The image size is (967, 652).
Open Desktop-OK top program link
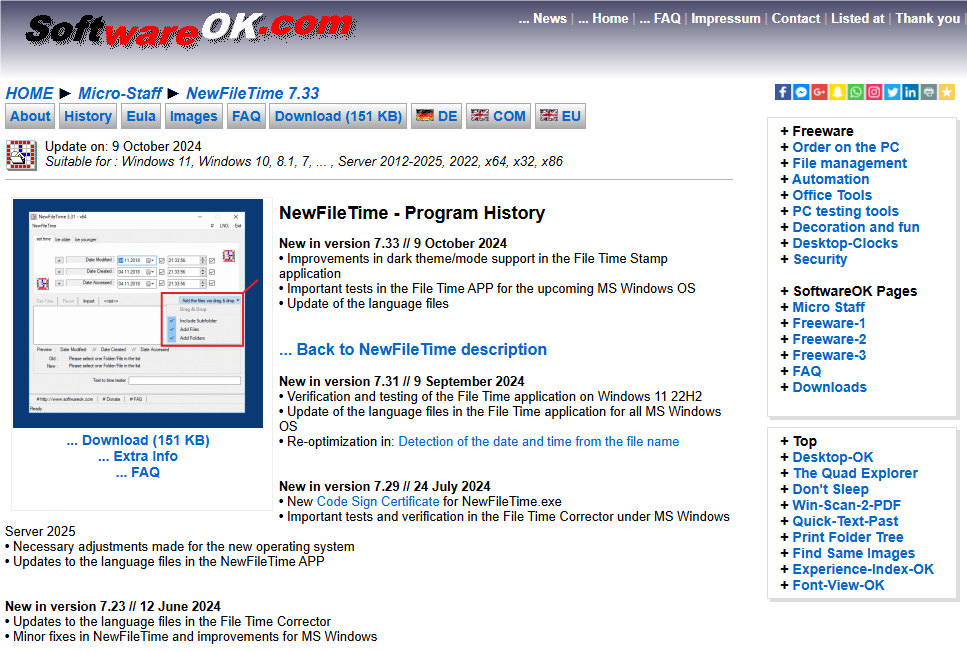pyautogui.click(x=833, y=458)
